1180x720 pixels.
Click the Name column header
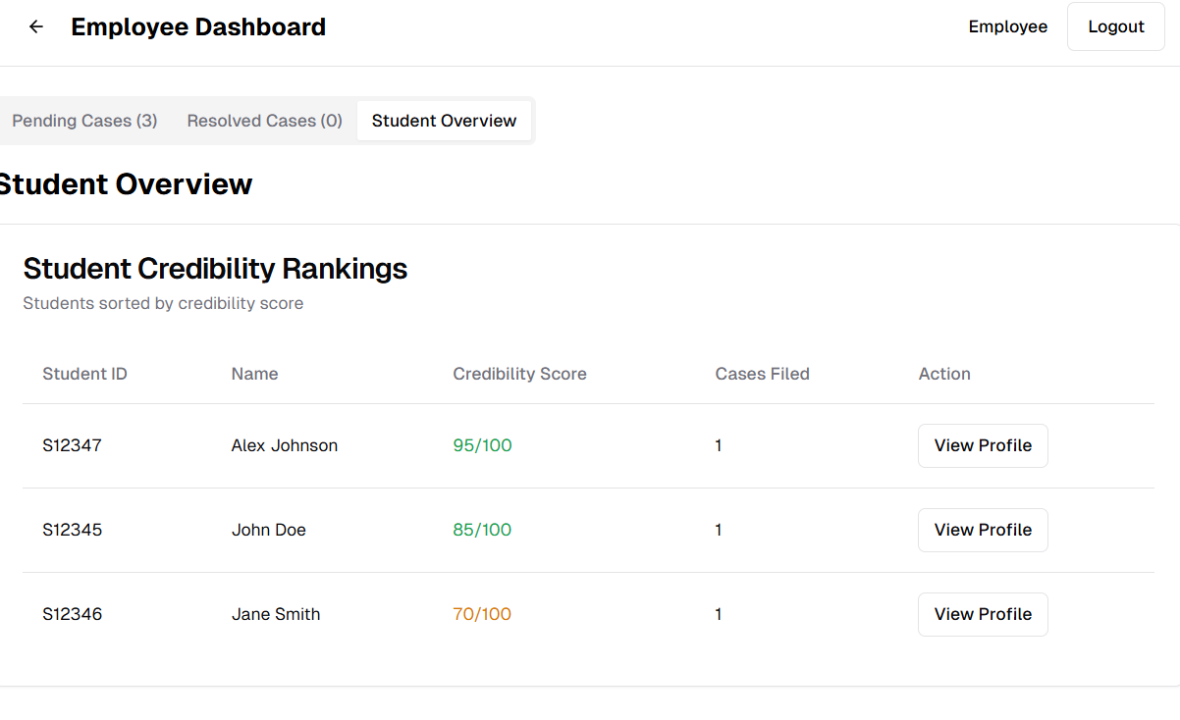(254, 374)
